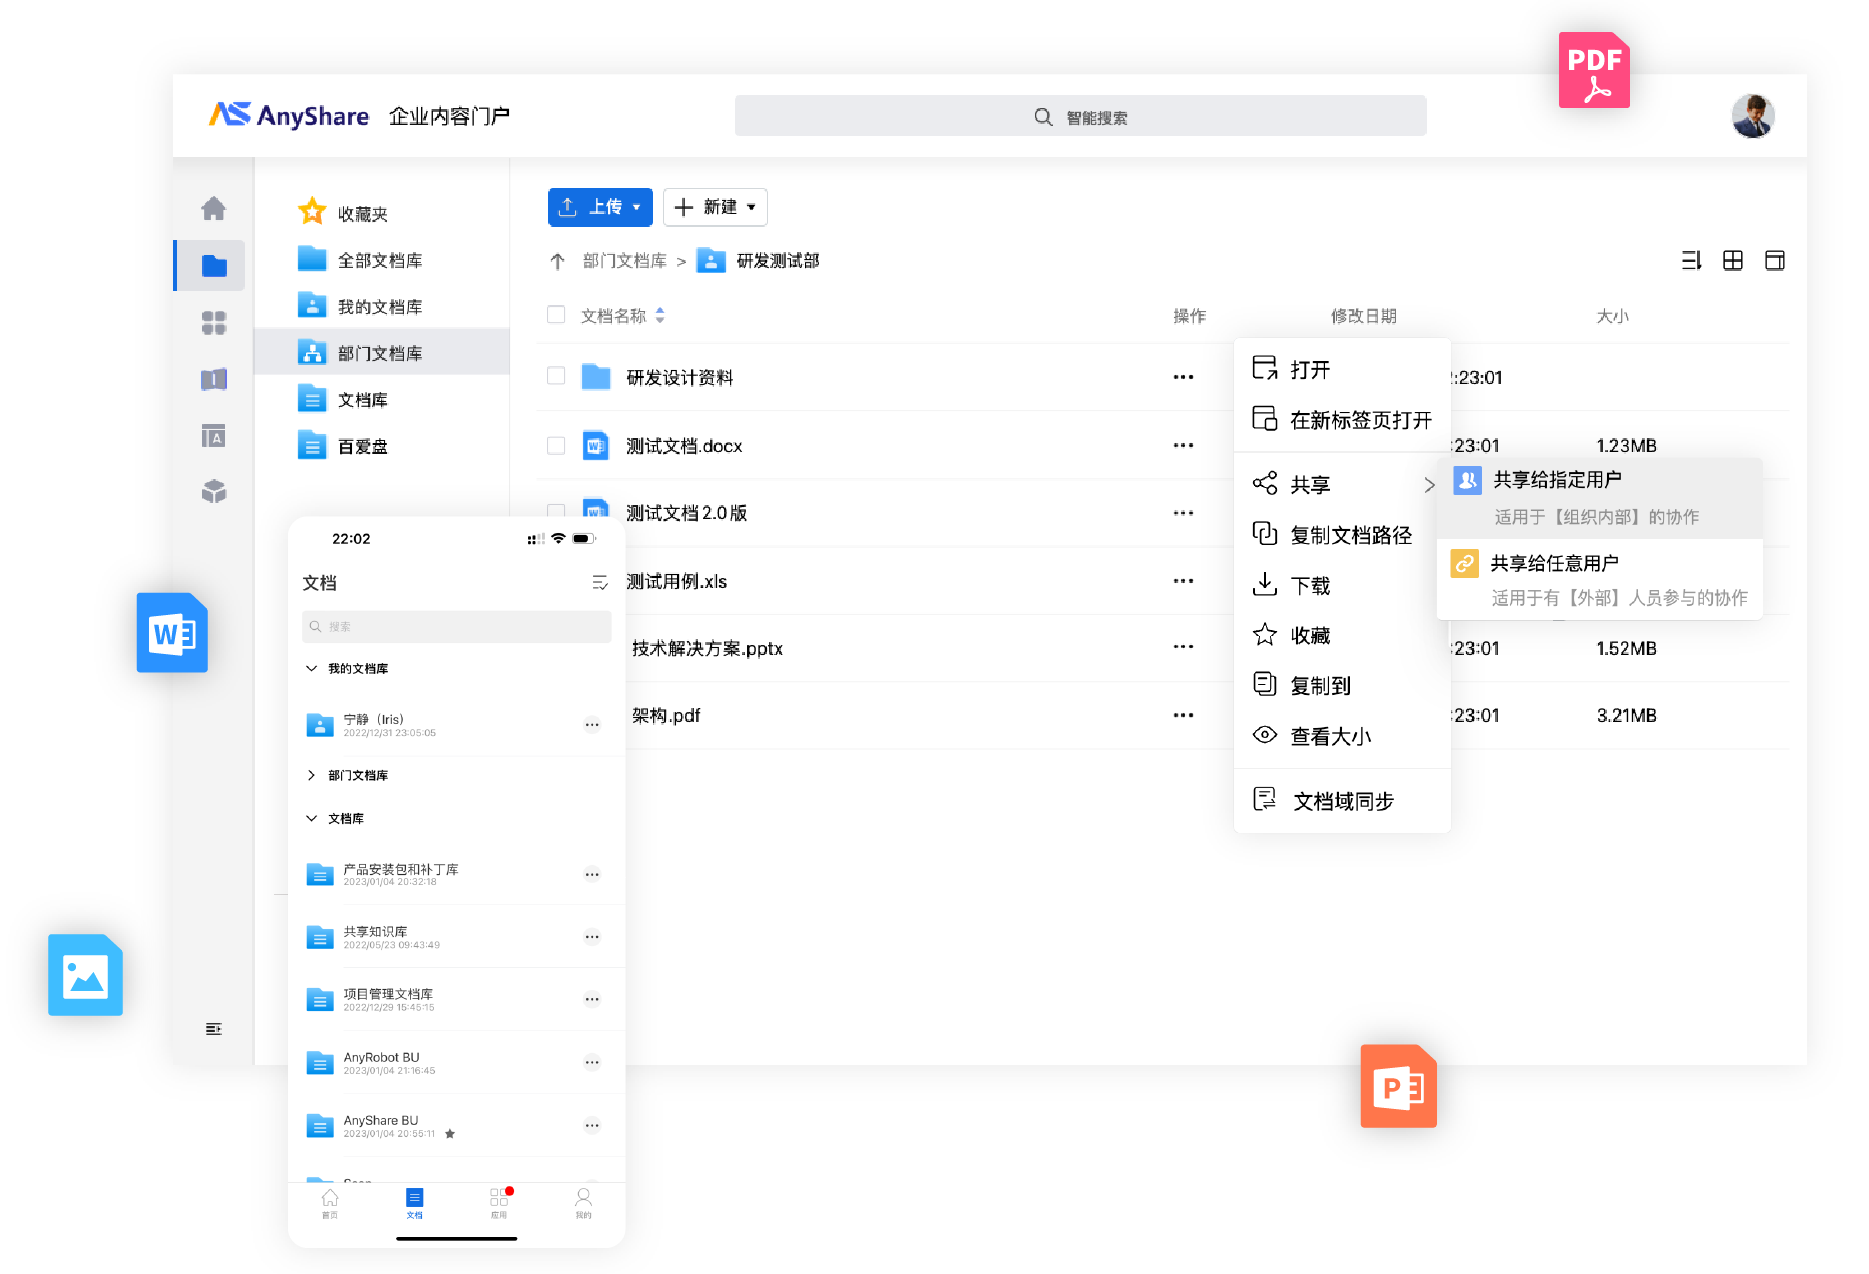1869x1274 pixels.
Task: Switch to list view icon
Action: [1691, 261]
